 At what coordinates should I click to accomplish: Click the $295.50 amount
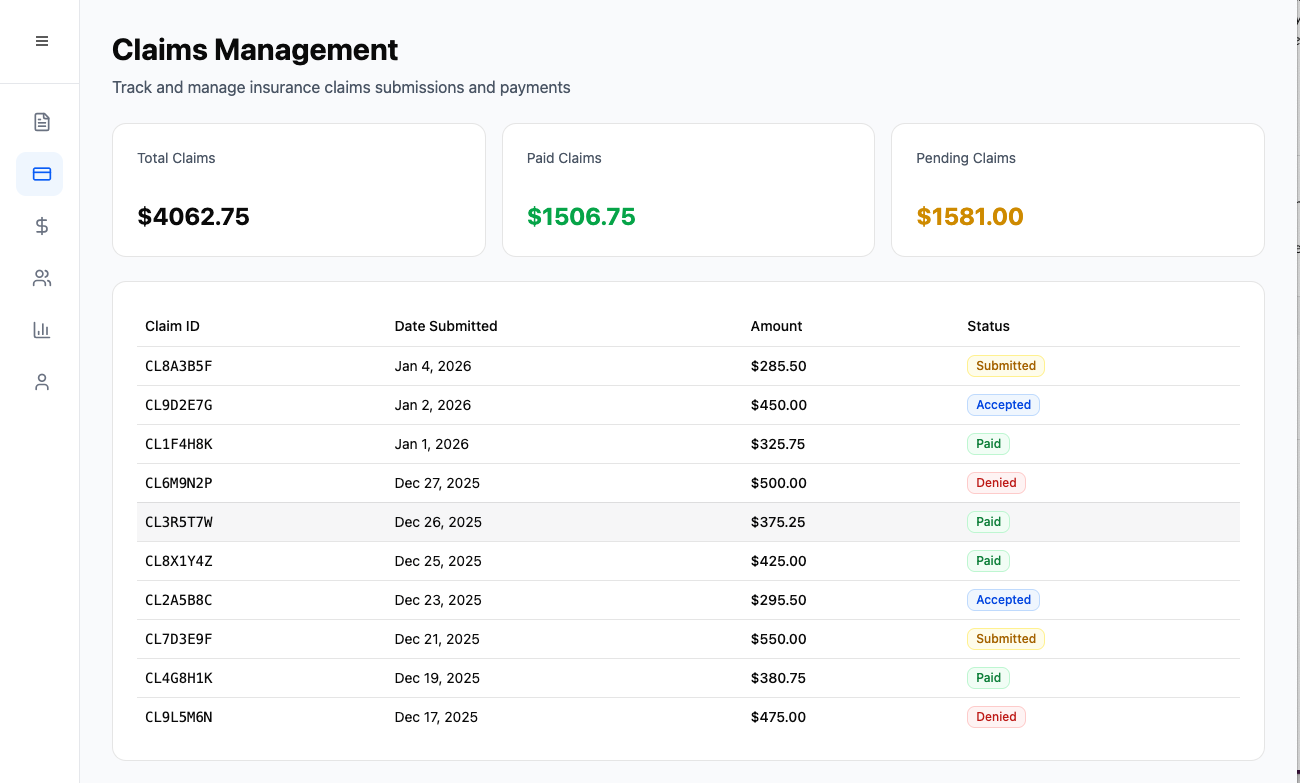click(779, 600)
